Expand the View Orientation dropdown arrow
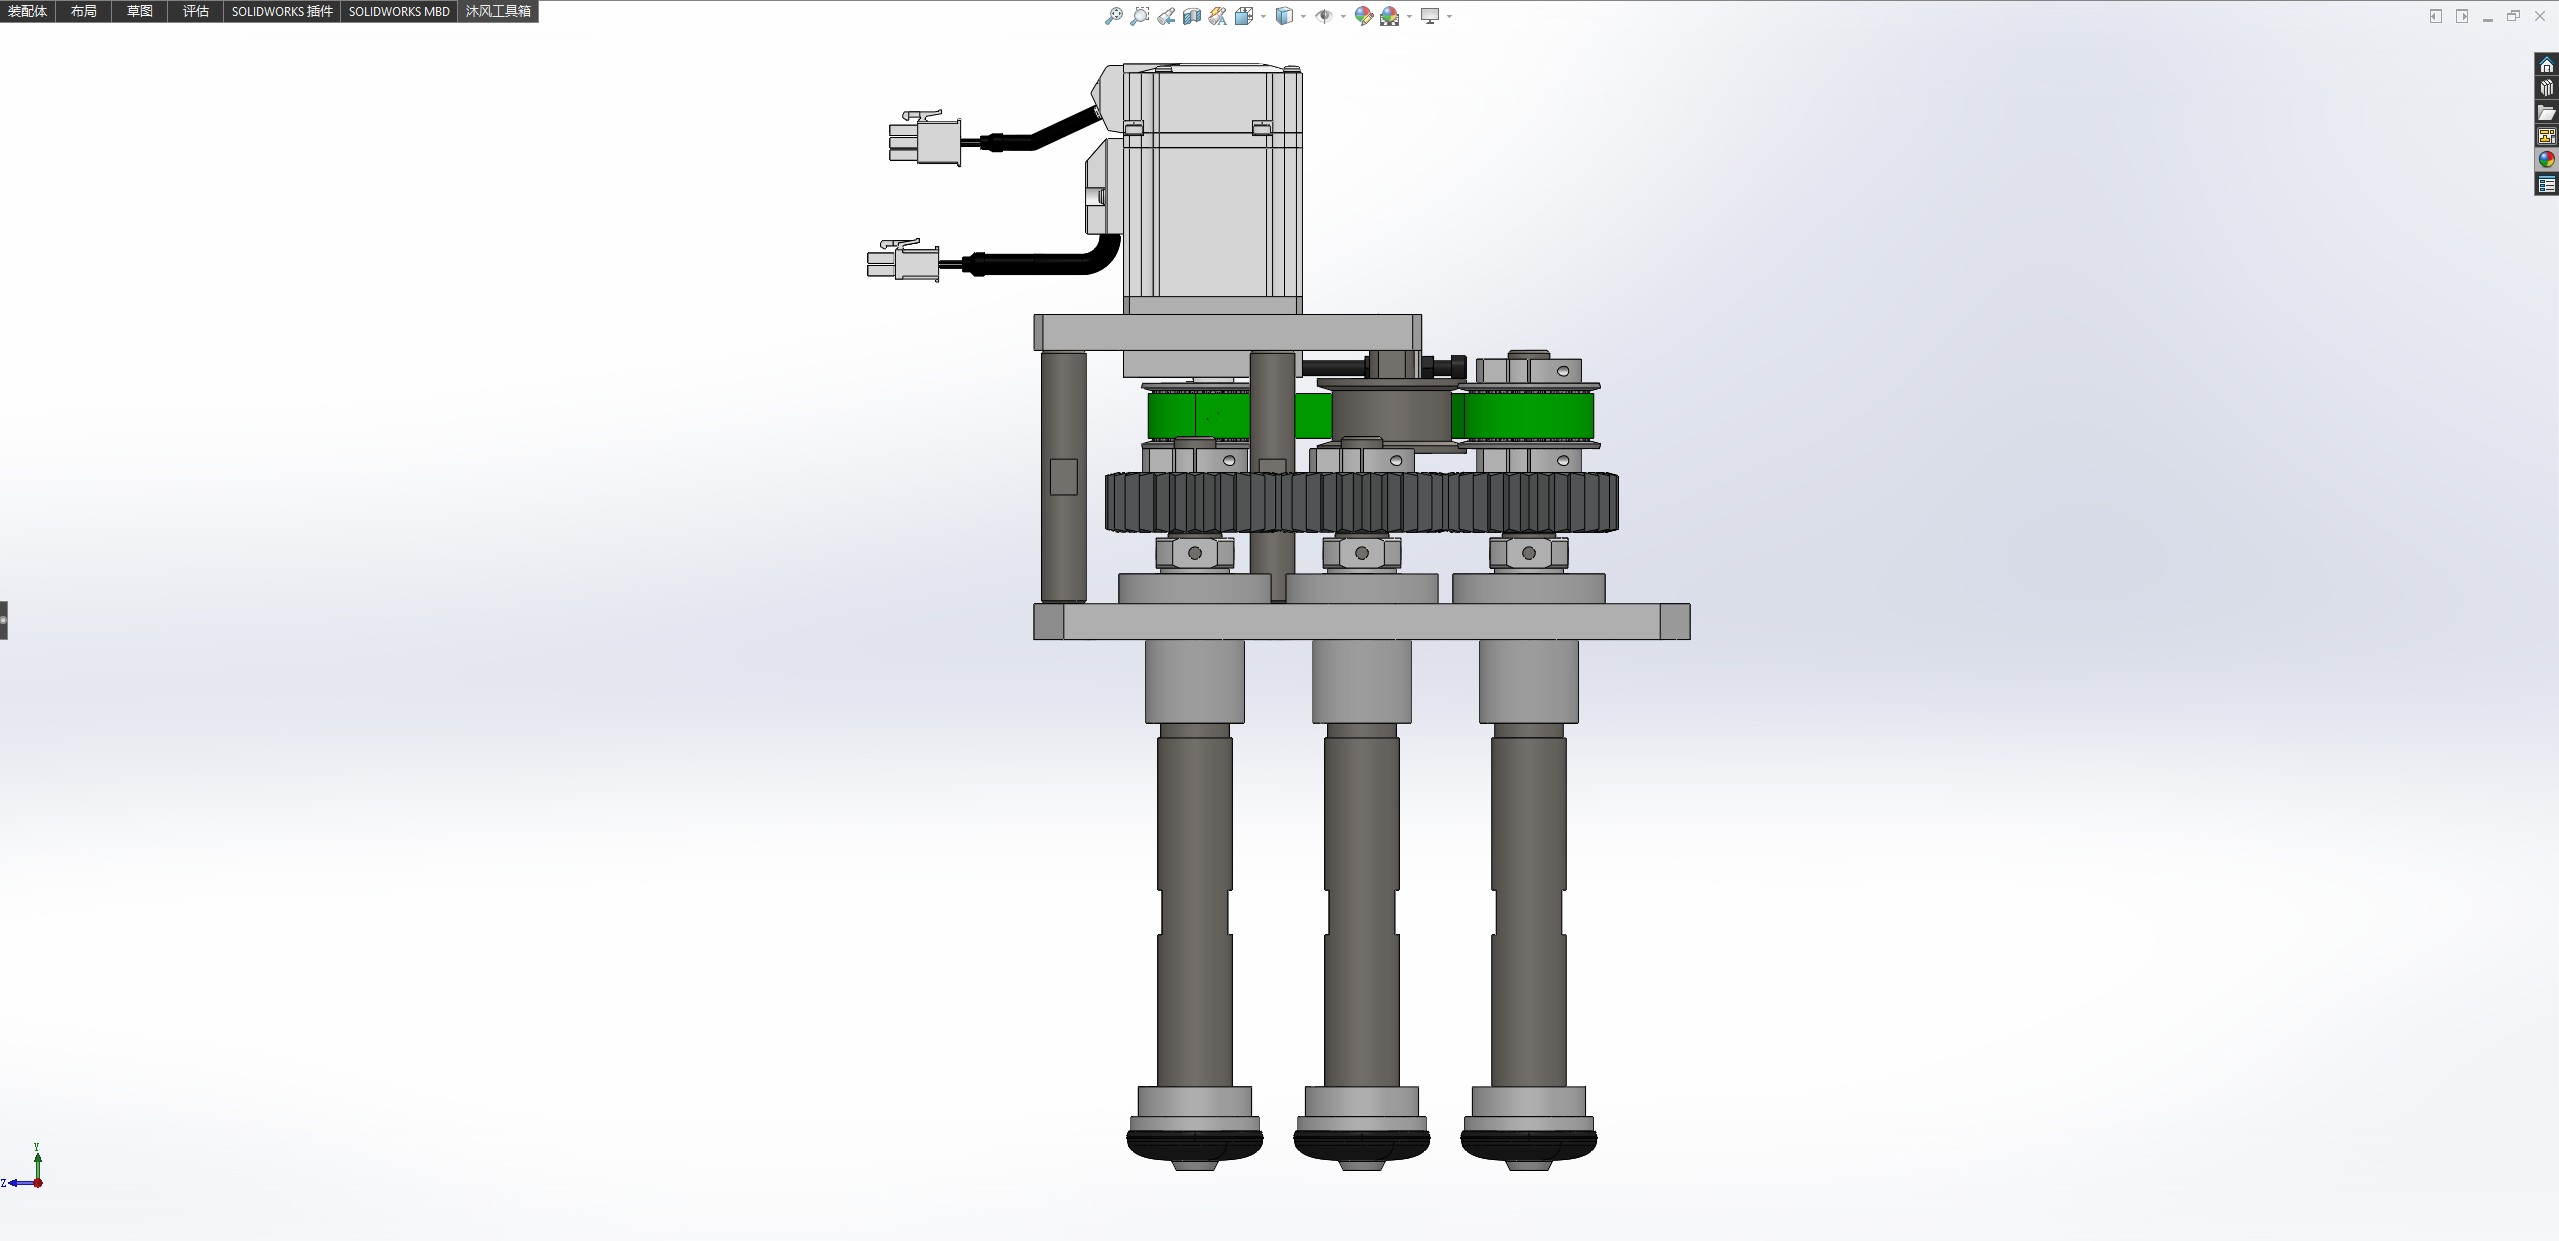The image size is (2559, 1241). [1263, 16]
